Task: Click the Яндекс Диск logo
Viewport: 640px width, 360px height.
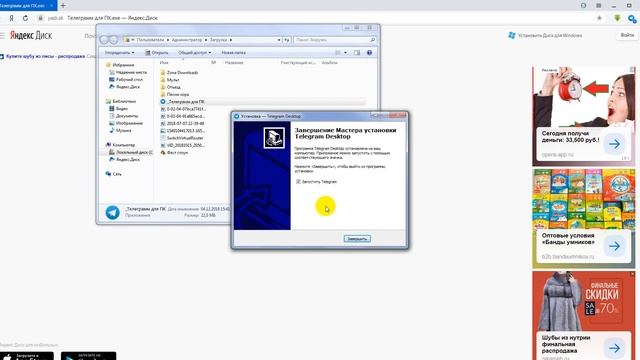Action: (x=31, y=36)
